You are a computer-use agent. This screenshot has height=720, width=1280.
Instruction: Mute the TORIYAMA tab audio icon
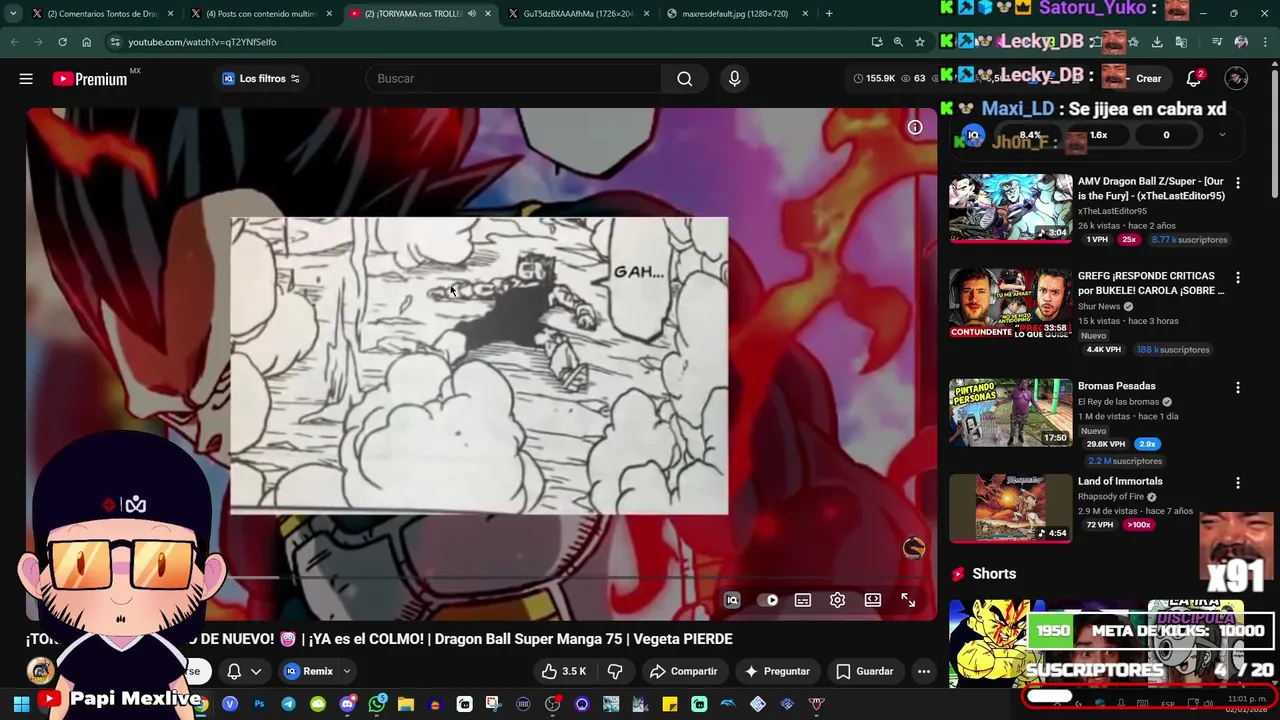pos(472,14)
